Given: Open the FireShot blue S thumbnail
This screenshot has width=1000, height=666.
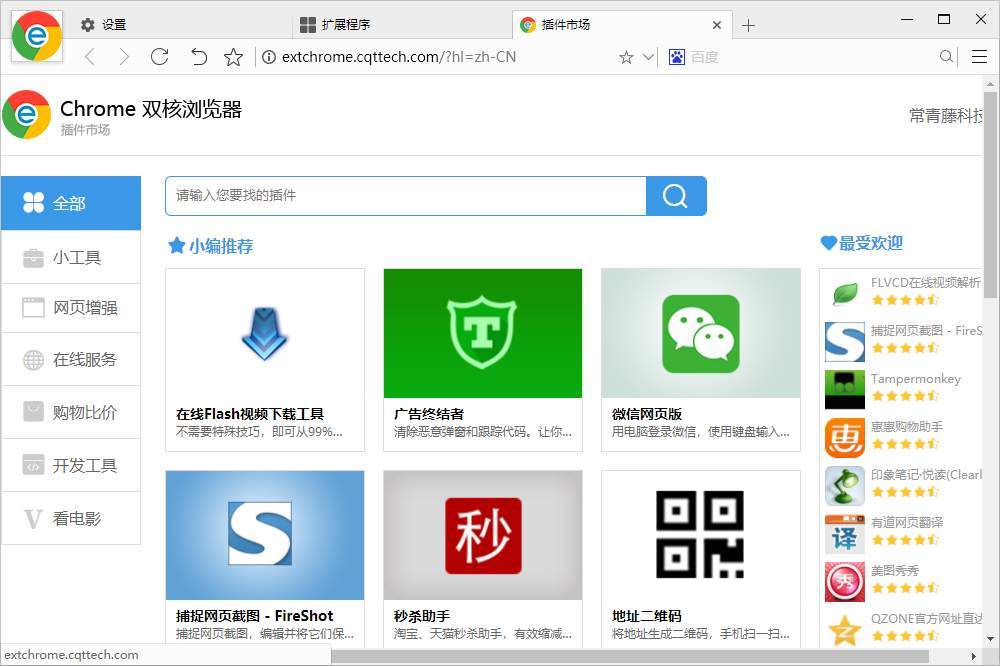Looking at the screenshot, I should (x=265, y=535).
